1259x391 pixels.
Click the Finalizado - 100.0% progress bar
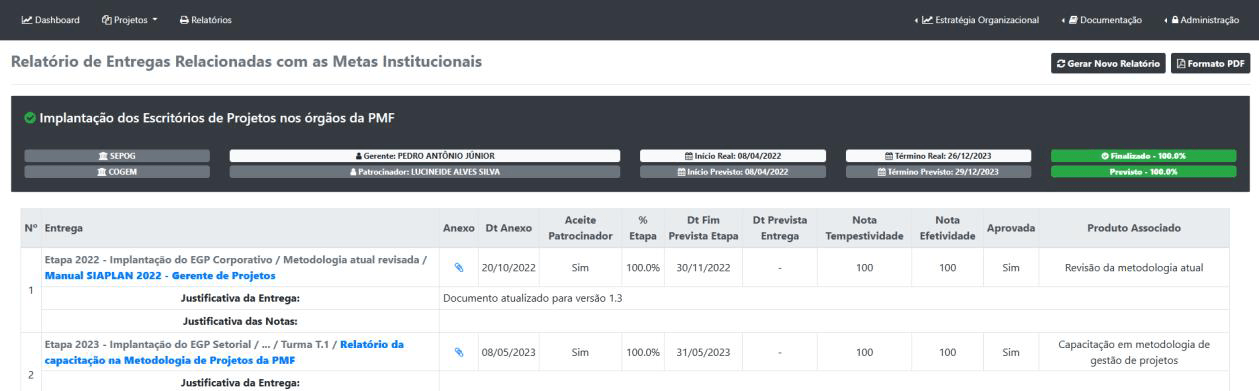click(1143, 156)
